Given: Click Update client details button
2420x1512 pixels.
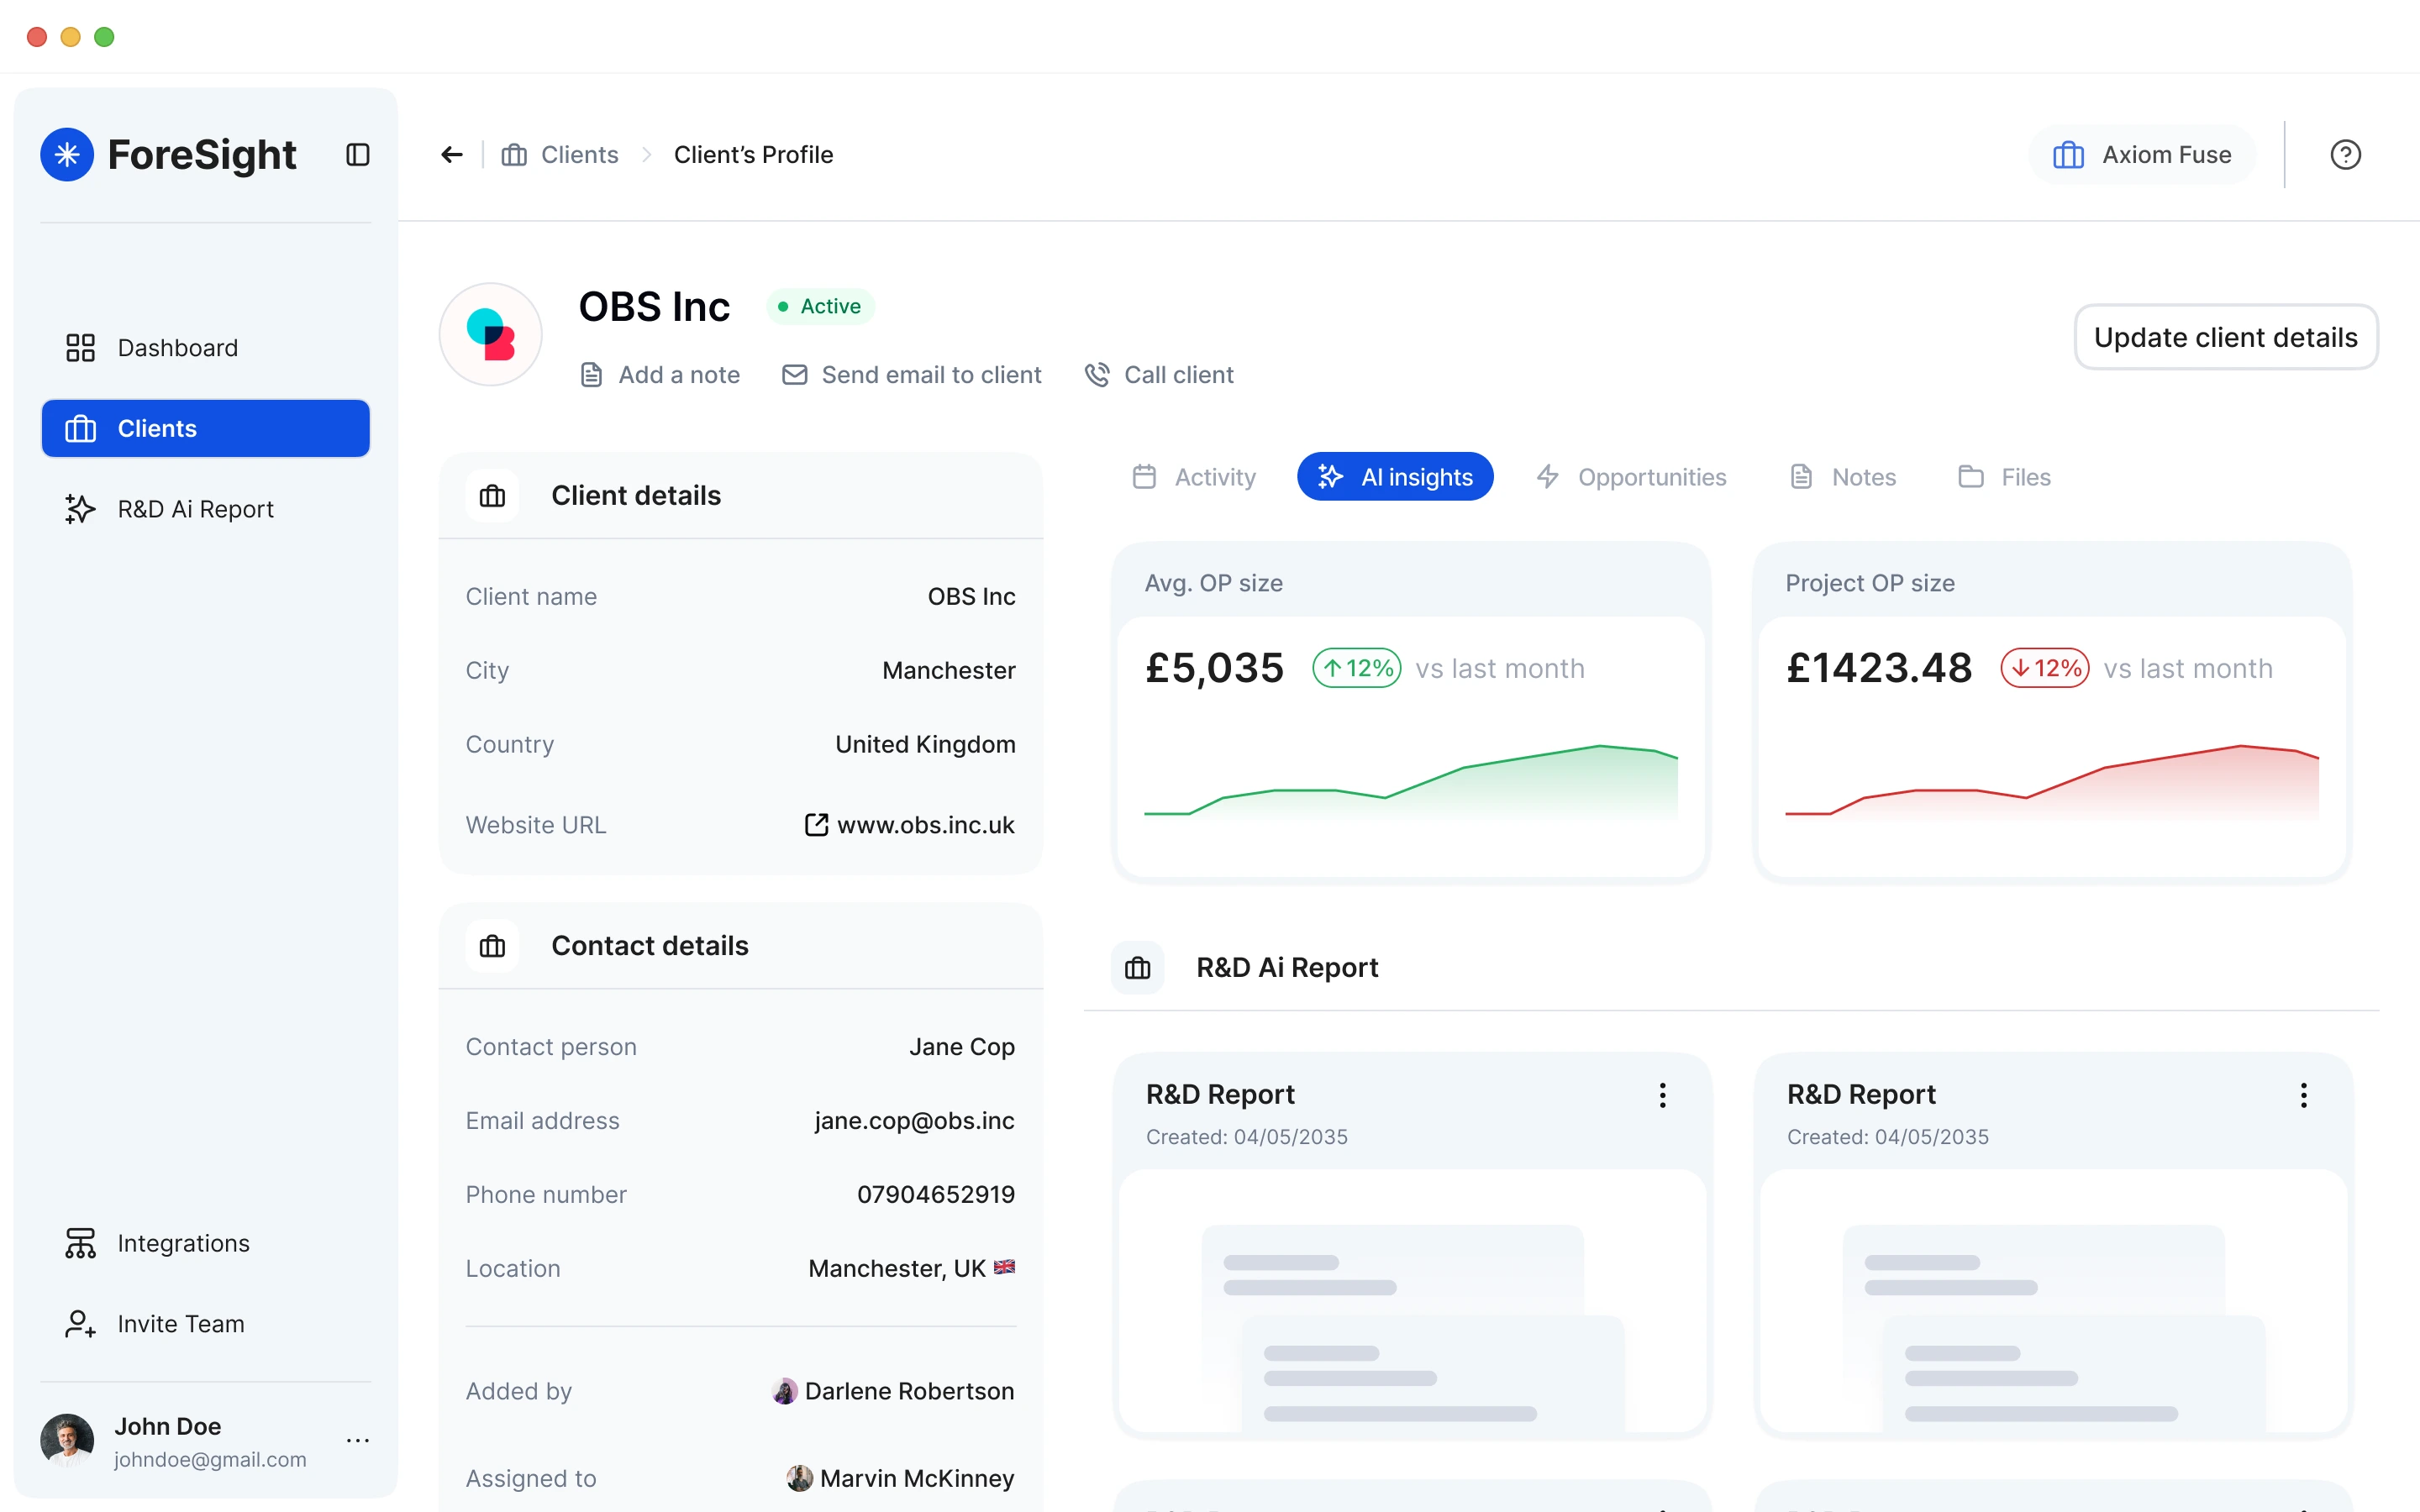Looking at the screenshot, I should click(x=2225, y=337).
